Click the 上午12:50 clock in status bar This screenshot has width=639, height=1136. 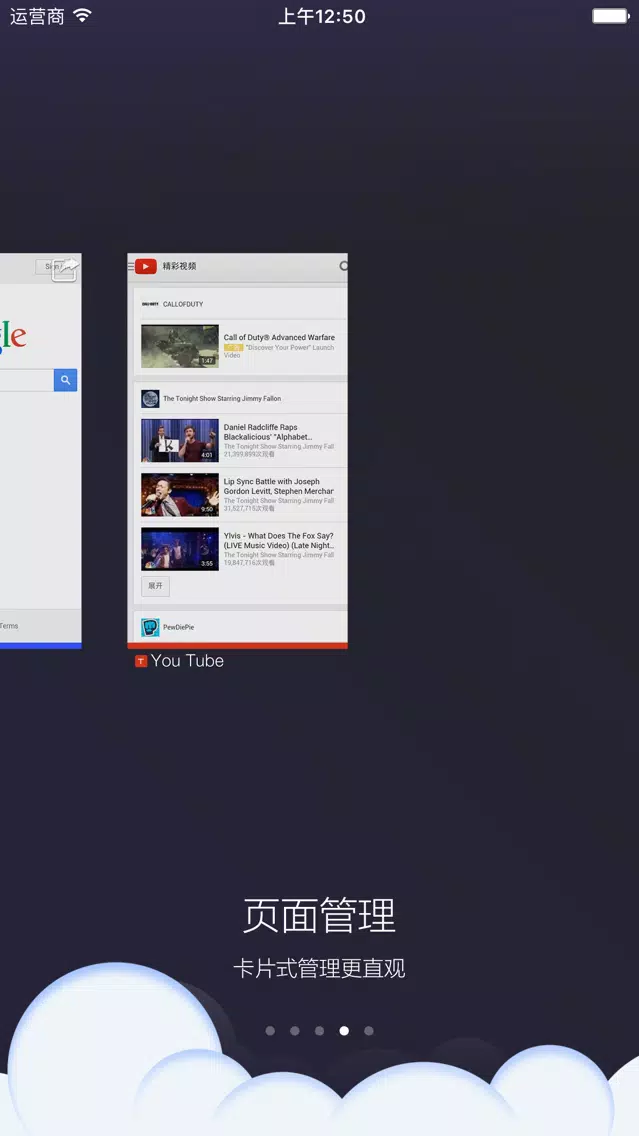tap(322, 16)
